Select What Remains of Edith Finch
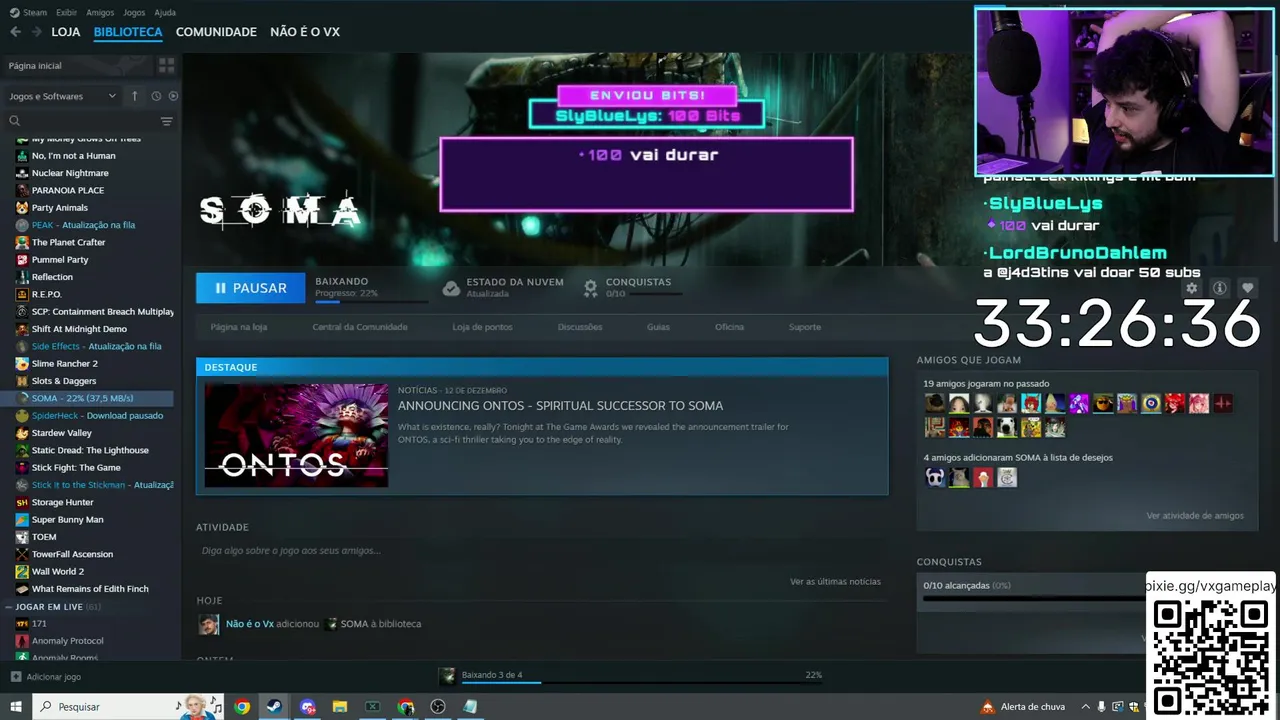The height and width of the screenshot is (720, 1280). [x=90, y=589]
